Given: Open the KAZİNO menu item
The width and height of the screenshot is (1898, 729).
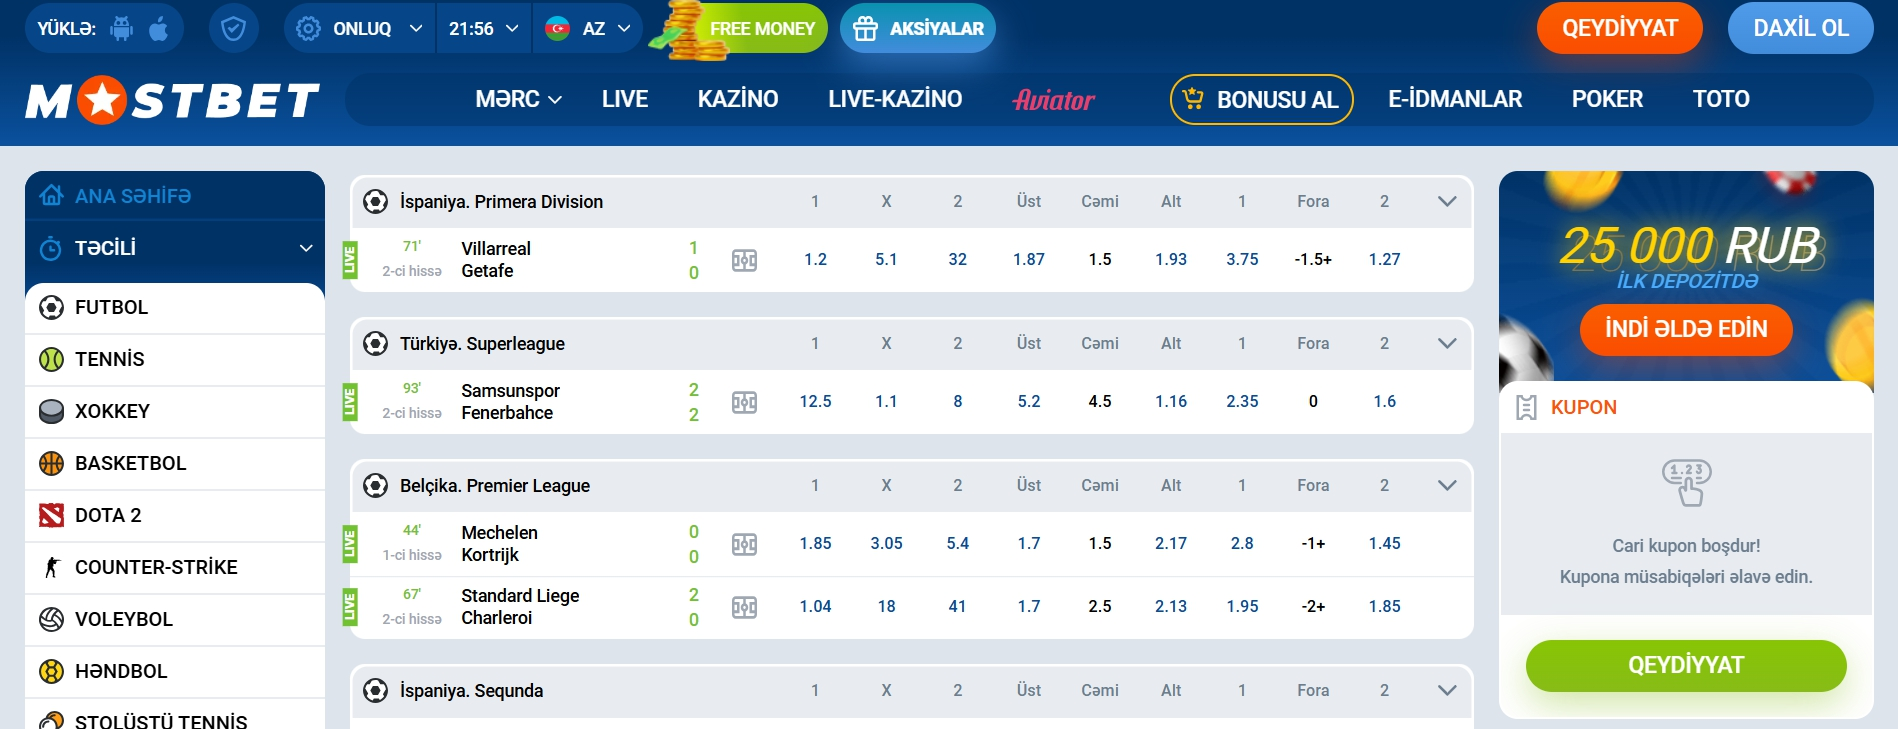Looking at the screenshot, I should 738,99.
